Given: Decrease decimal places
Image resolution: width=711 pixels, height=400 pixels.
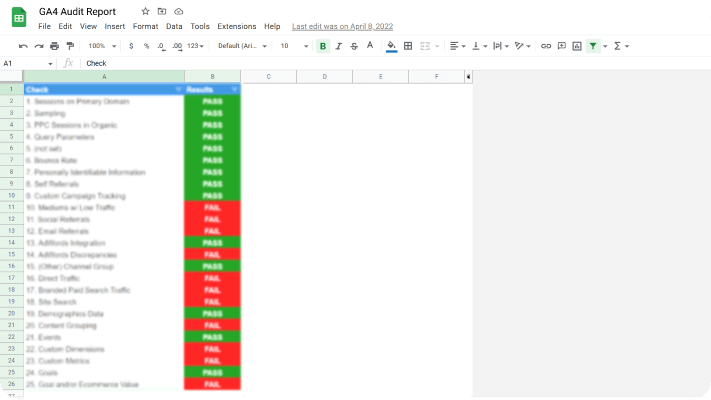Looking at the screenshot, I should [161, 46].
